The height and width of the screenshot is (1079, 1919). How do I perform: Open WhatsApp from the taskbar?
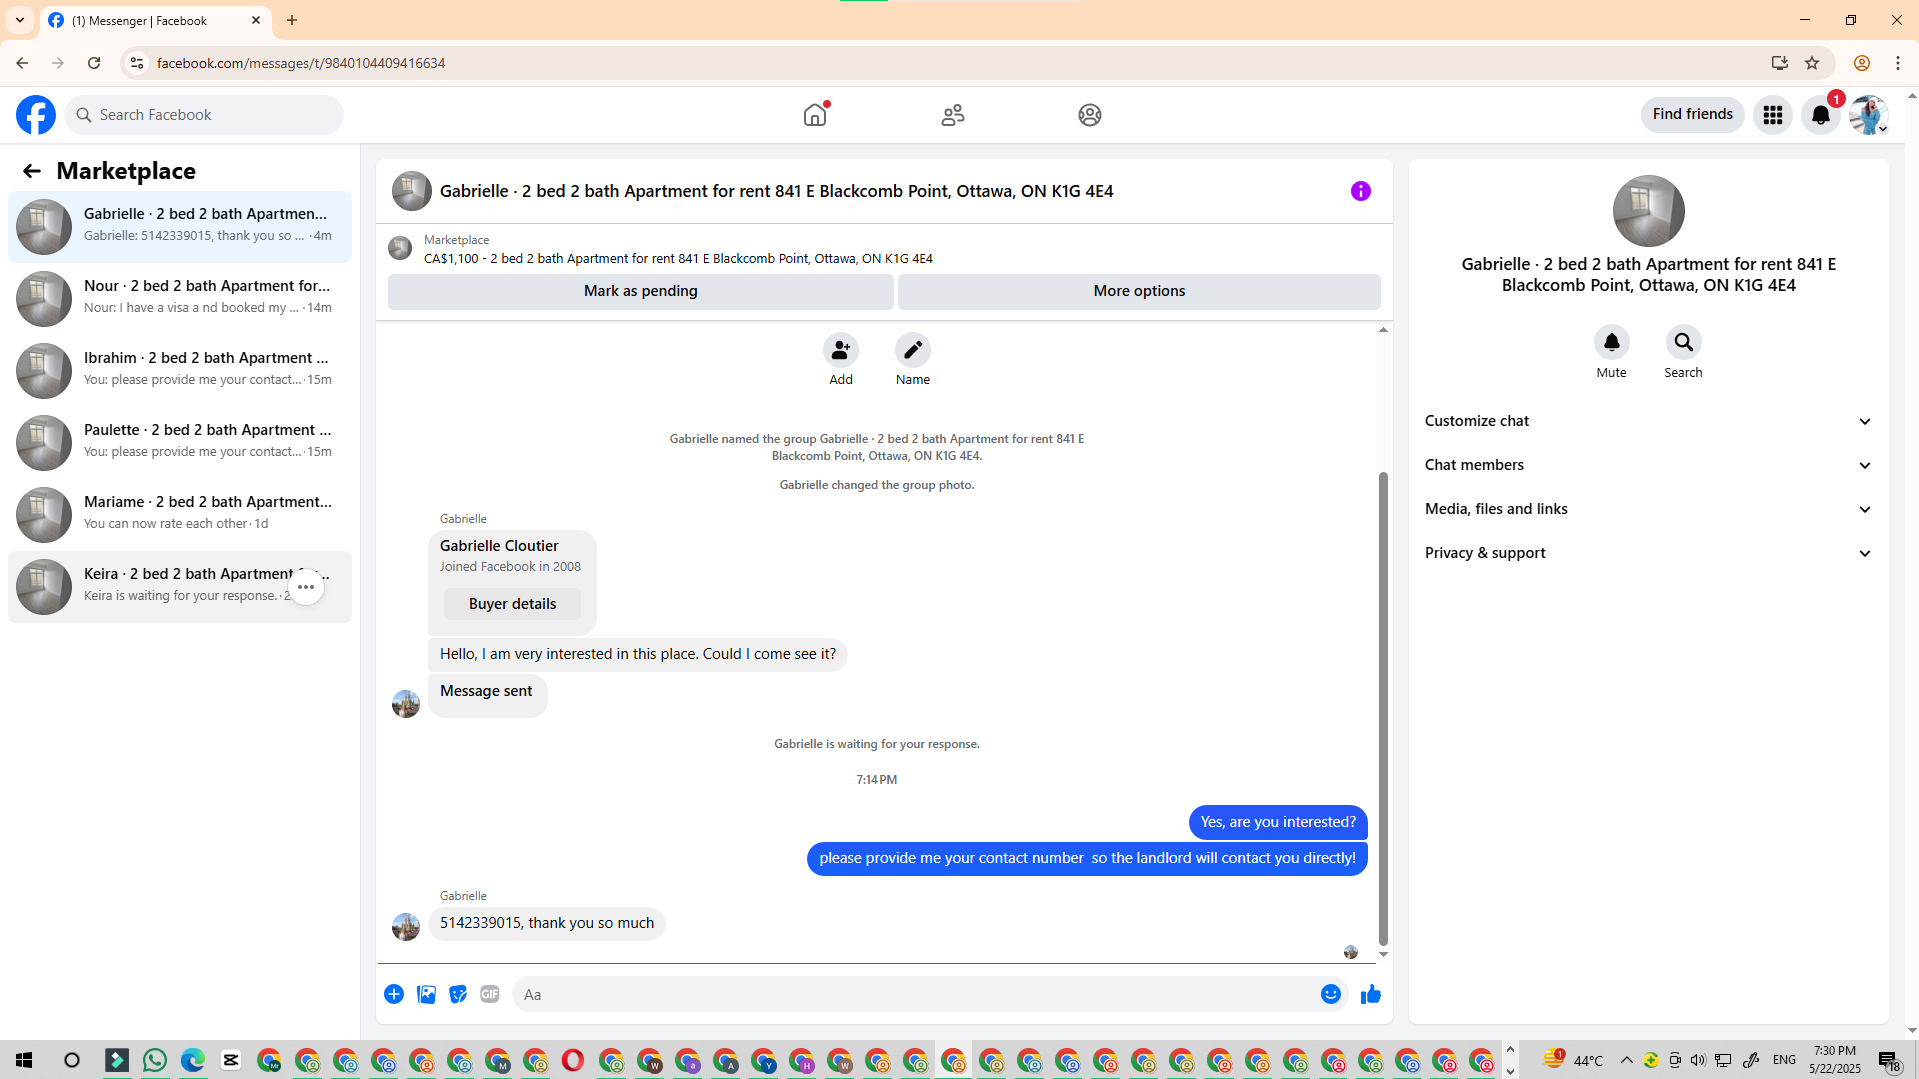point(155,1060)
